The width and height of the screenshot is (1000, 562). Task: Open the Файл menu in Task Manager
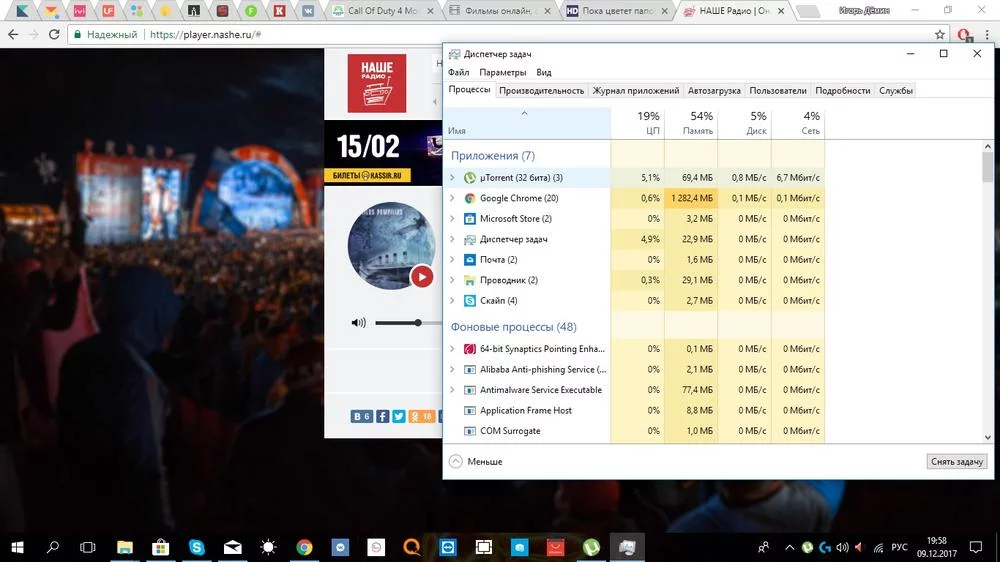[459, 72]
